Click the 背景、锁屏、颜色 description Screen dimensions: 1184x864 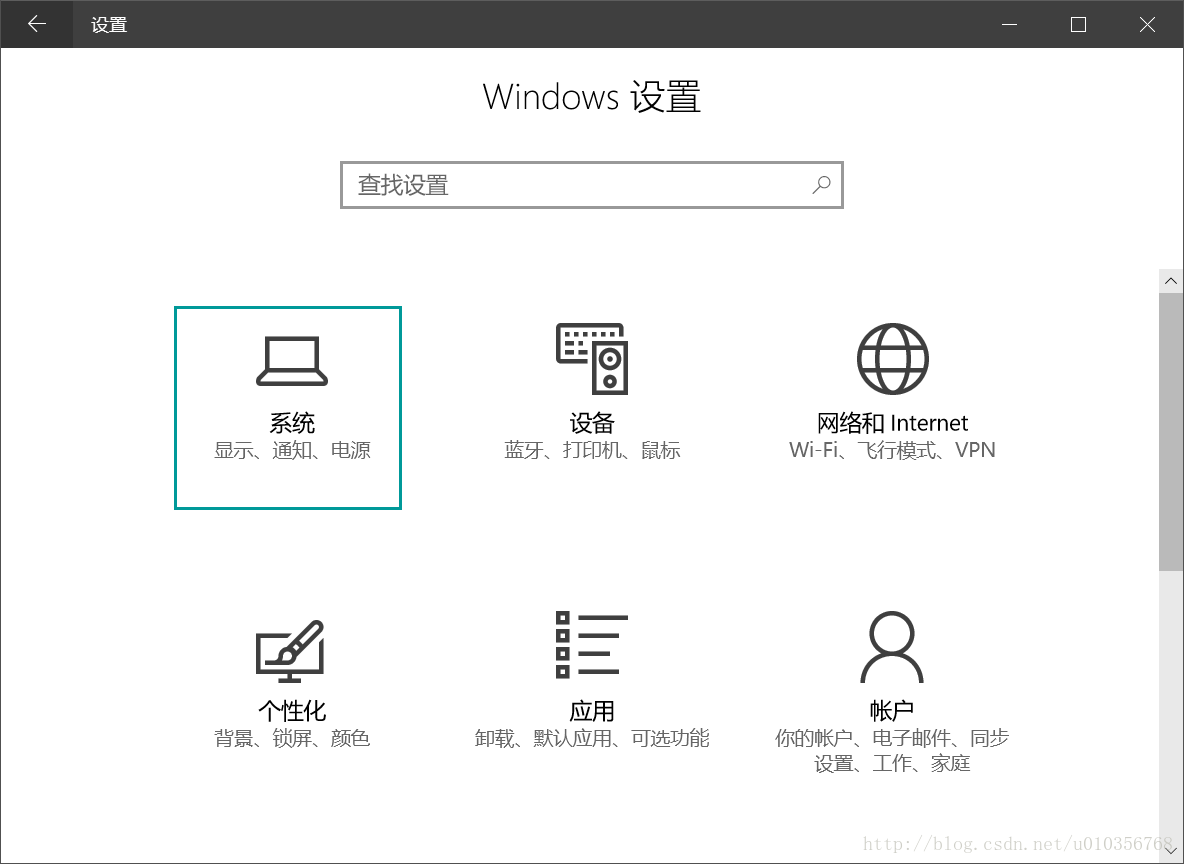point(292,738)
